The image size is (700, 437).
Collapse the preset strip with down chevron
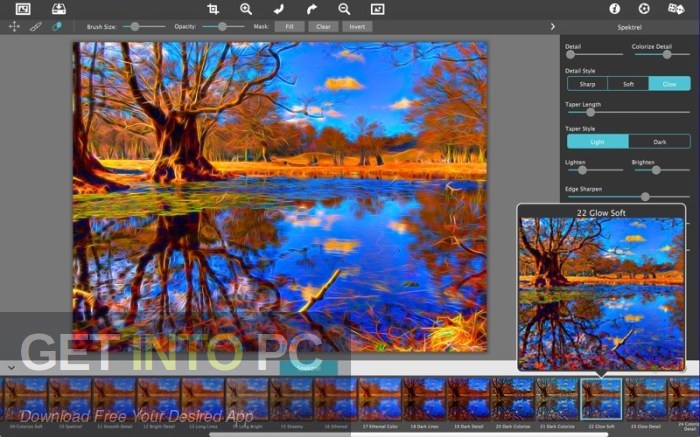click(12, 368)
